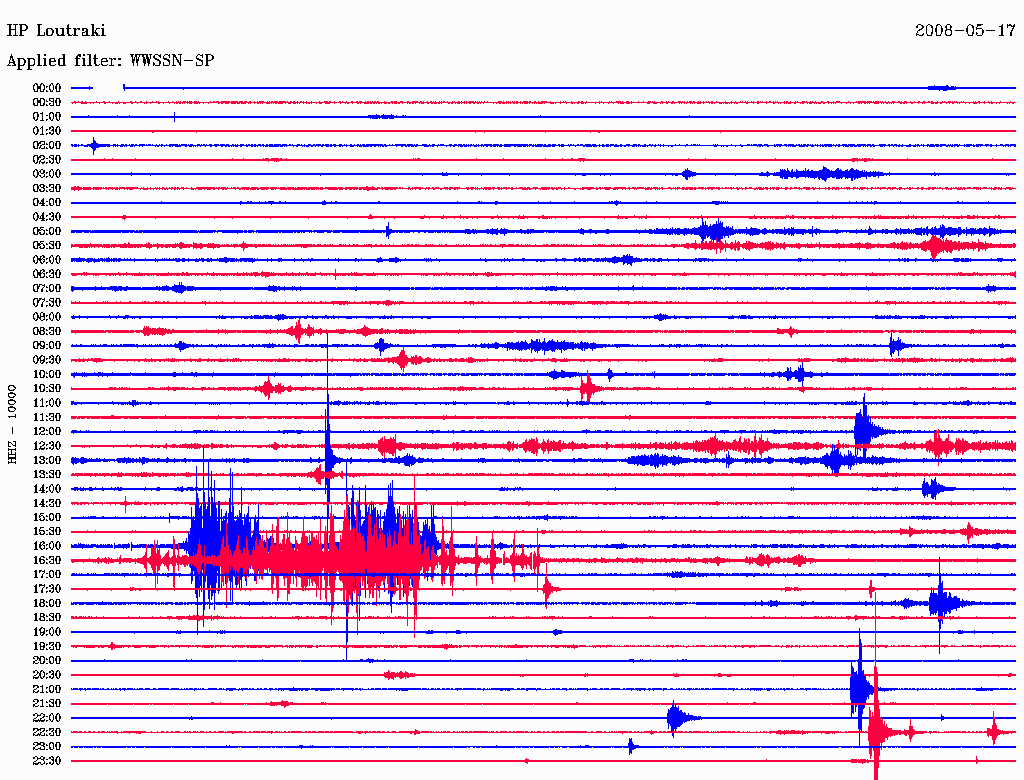Select the 12:30 time label

[x=47, y=446]
